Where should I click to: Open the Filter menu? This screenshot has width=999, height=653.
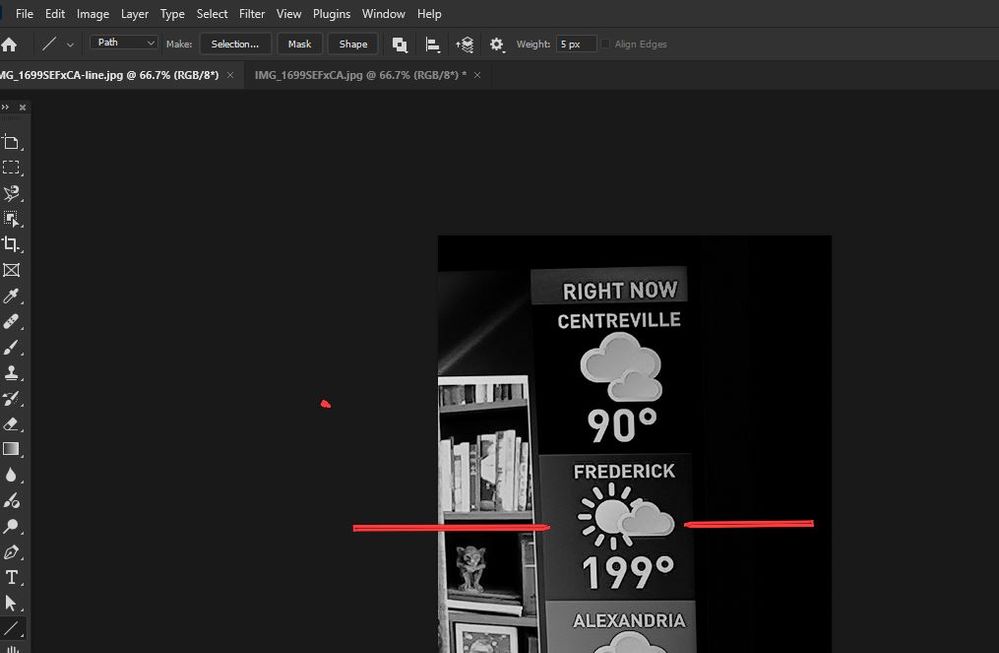pyautogui.click(x=251, y=13)
